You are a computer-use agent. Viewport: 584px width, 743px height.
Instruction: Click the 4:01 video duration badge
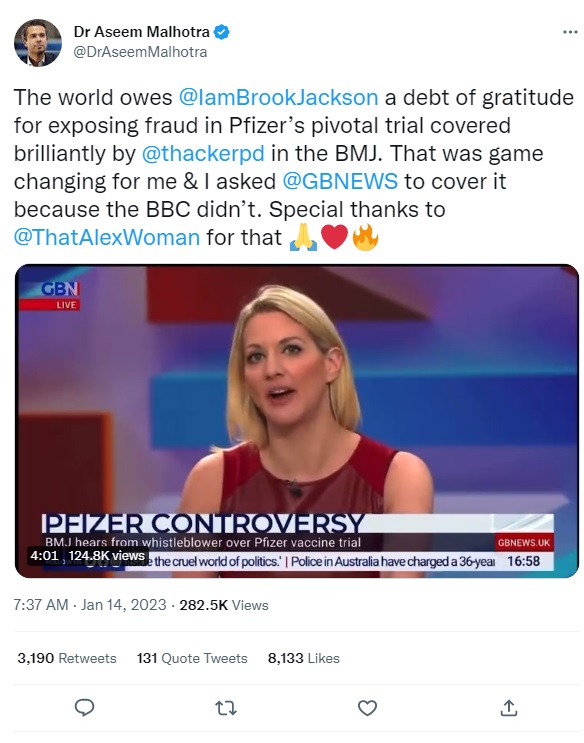coord(44,555)
